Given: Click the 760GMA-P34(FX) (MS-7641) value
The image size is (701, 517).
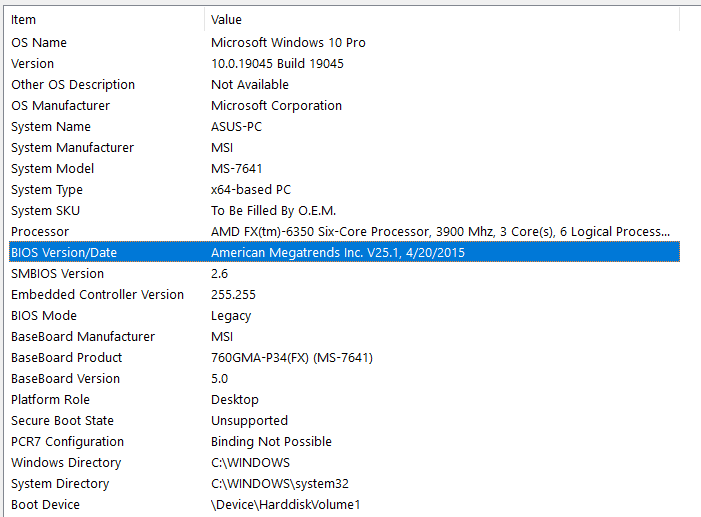Looking at the screenshot, I should 292,357.
